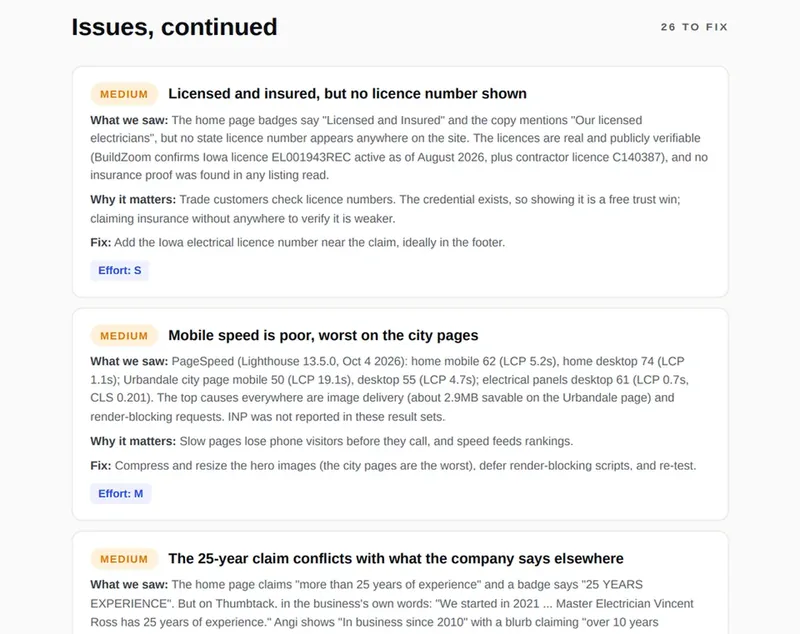
Task: Click the '26 TO FIX' counter label
Action: click(x=694, y=27)
